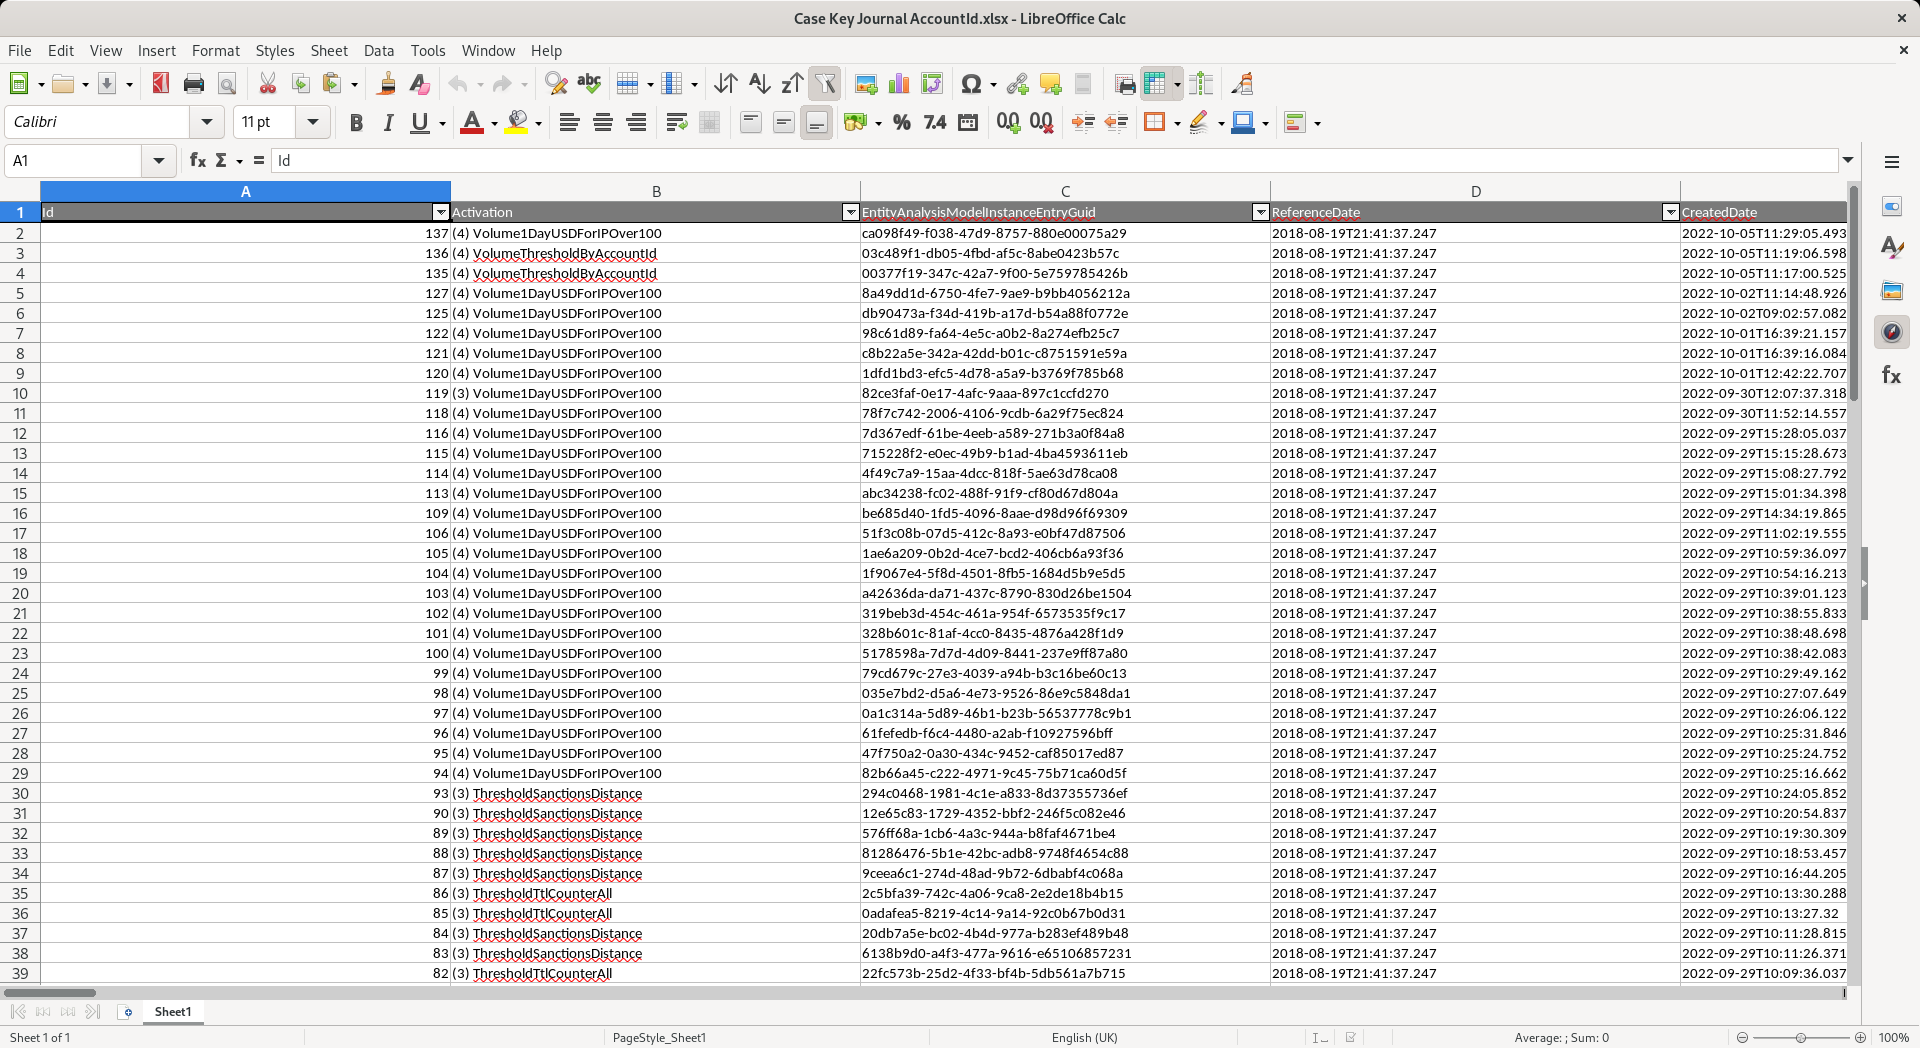This screenshot has height=1048, width=1920.
Task: Open Activation column filter dropdown
Action: [x=851, y=212]
